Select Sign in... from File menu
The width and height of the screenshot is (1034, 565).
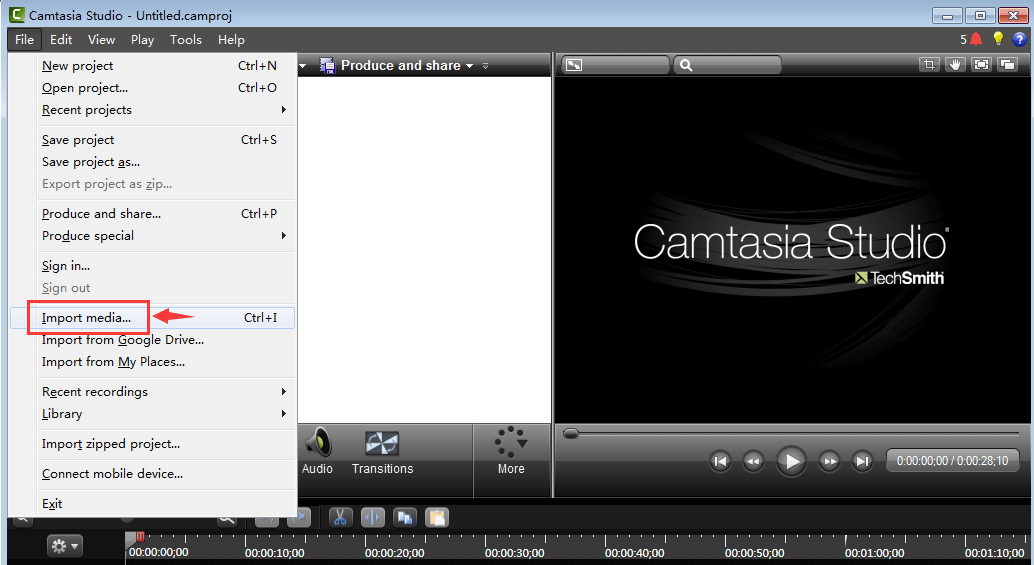click(153, 266)
